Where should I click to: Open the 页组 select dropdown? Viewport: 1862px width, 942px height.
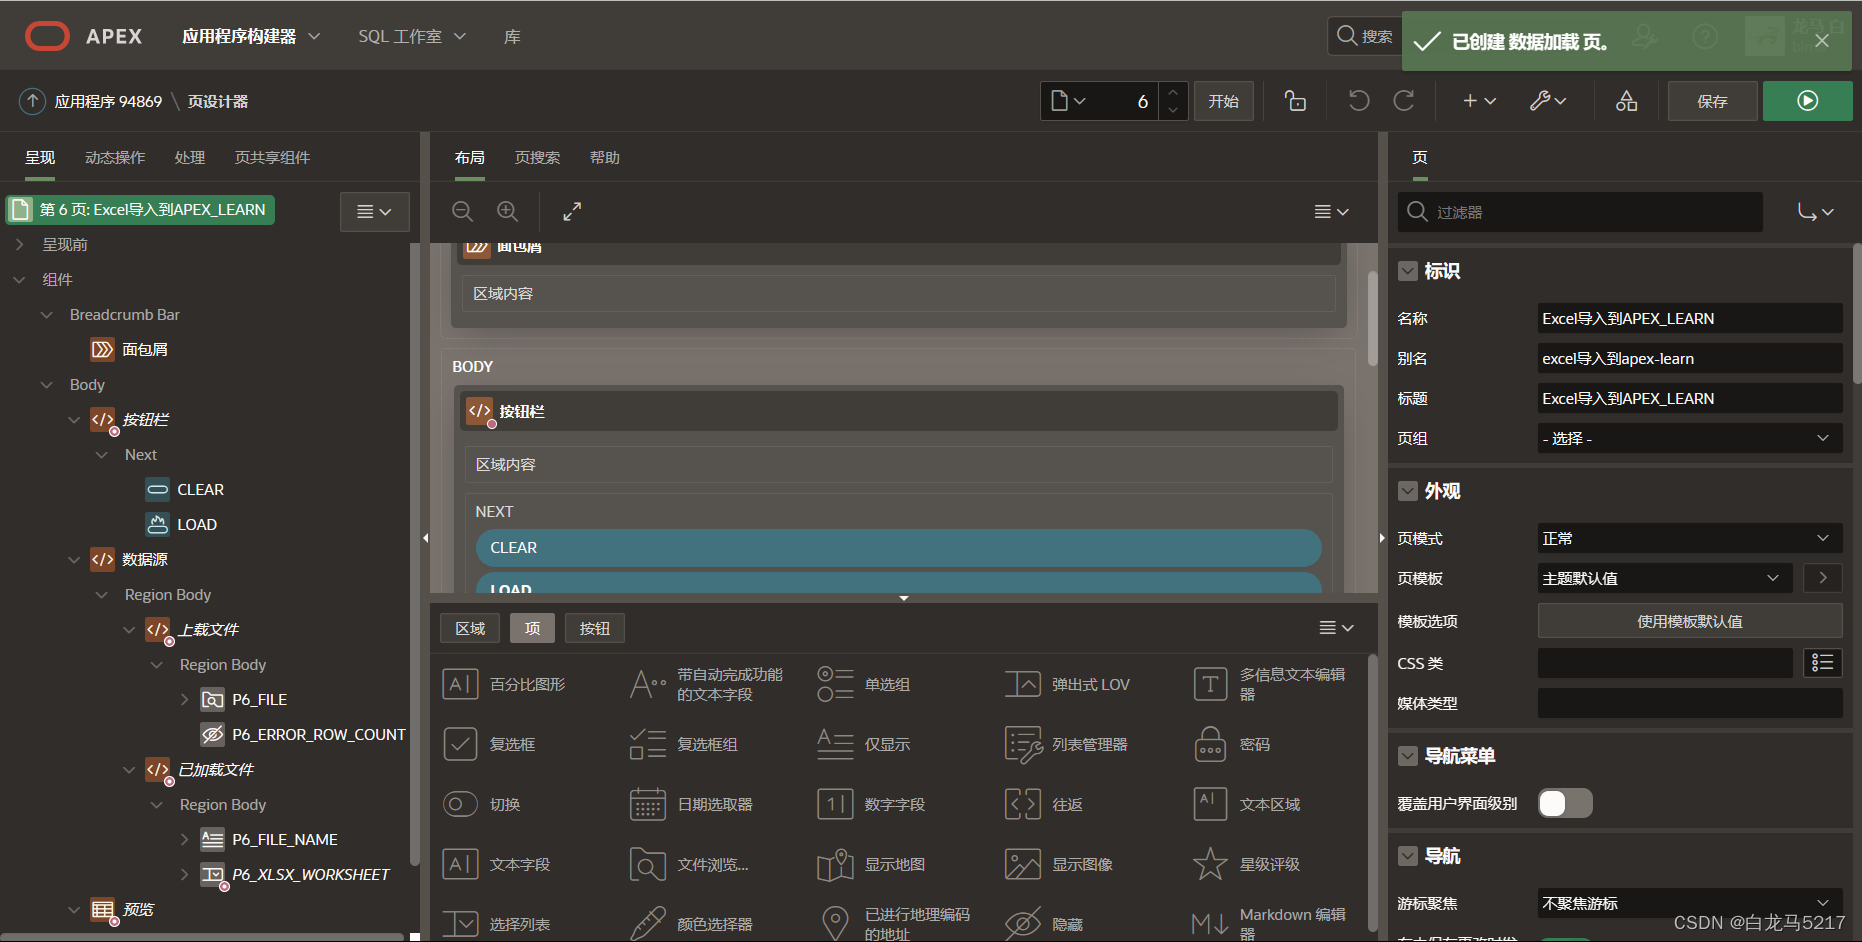(1690, 438)
